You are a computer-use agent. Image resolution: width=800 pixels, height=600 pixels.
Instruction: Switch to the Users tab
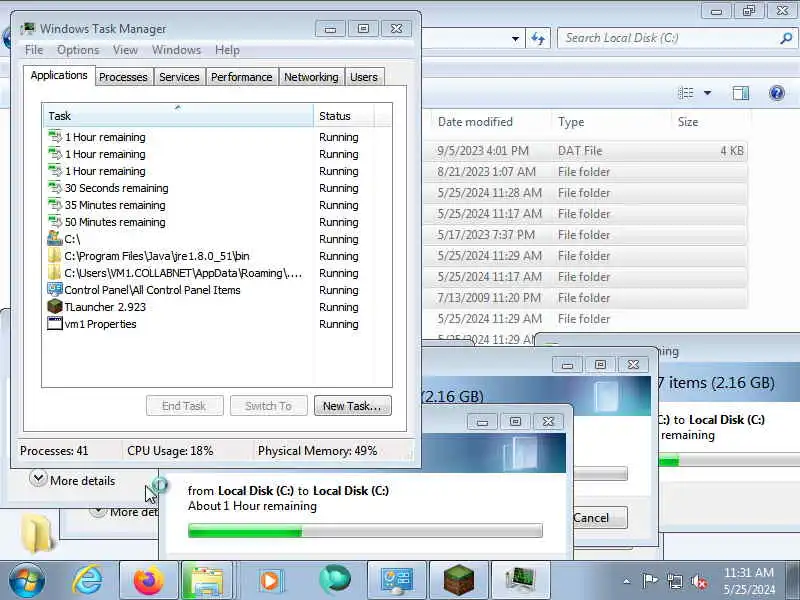(x=364, y=77)
